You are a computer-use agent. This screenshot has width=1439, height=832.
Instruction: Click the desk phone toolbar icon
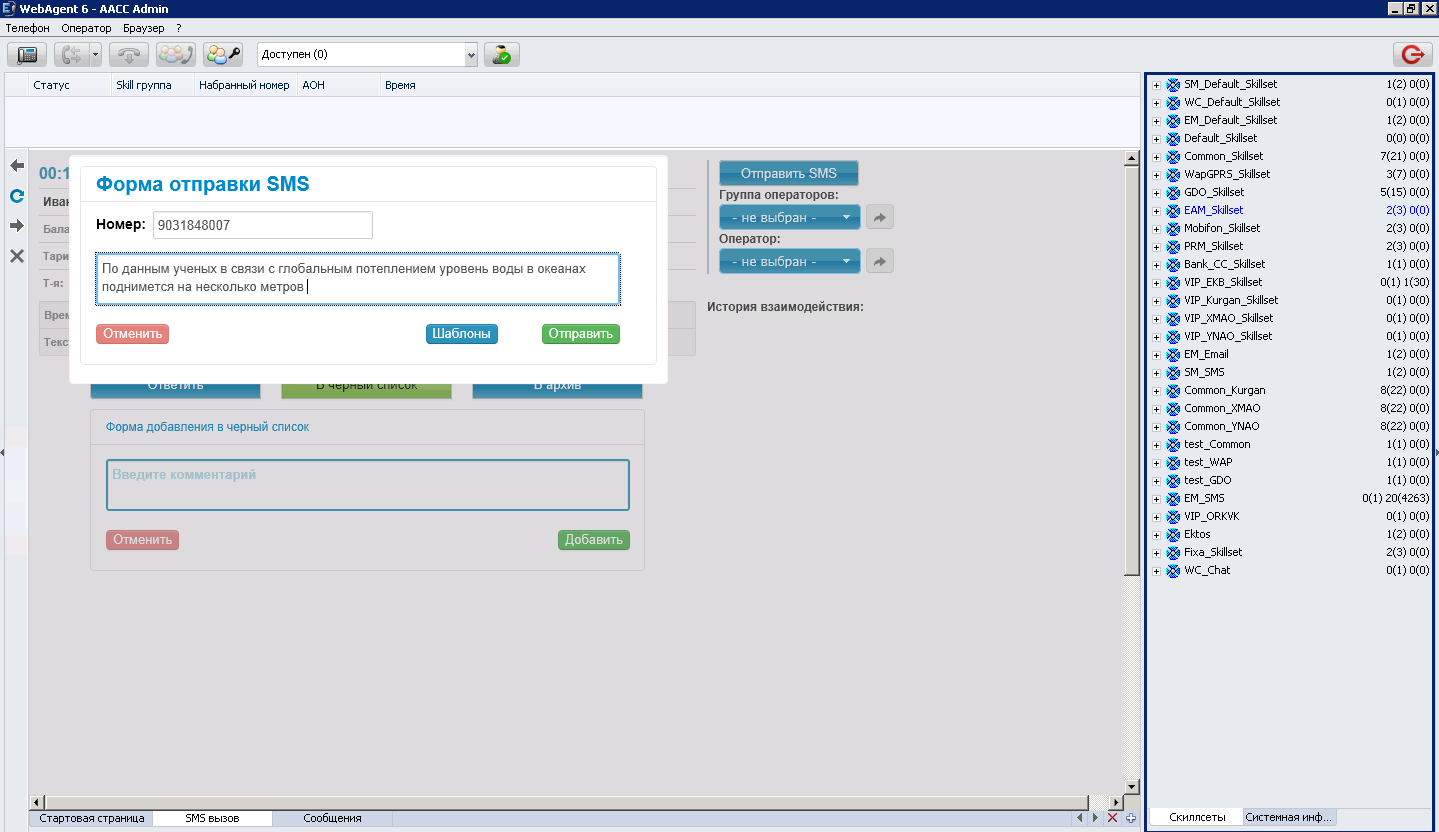pyautogui.click(x=28, y=55)
